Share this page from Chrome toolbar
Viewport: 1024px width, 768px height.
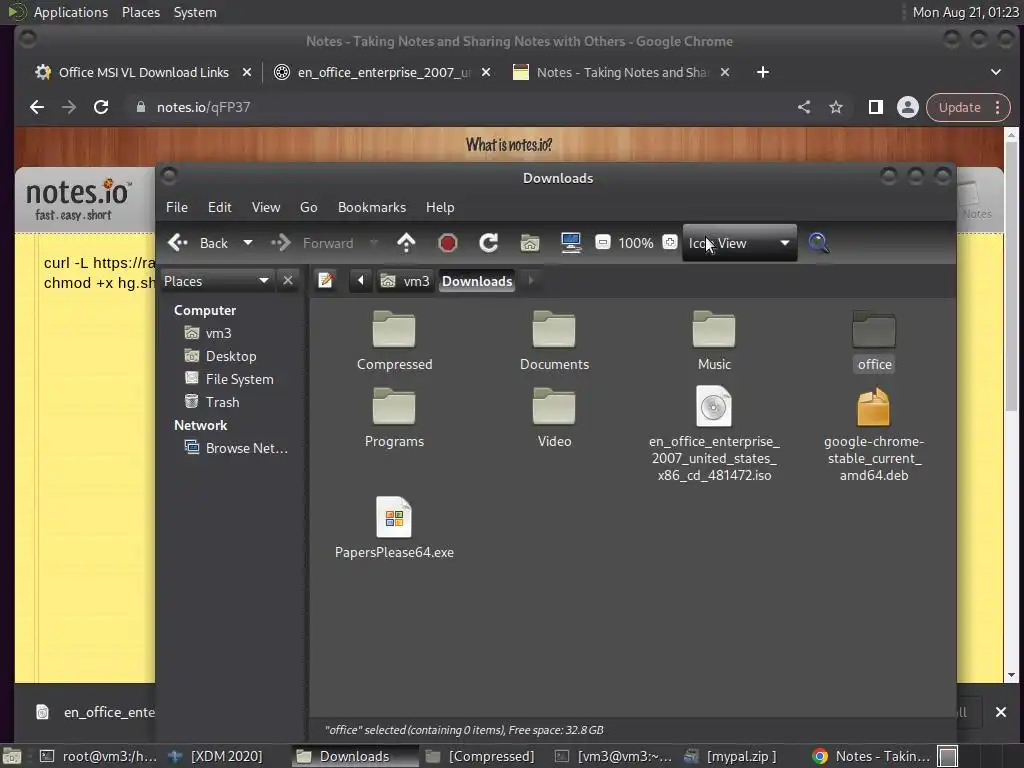804,107
